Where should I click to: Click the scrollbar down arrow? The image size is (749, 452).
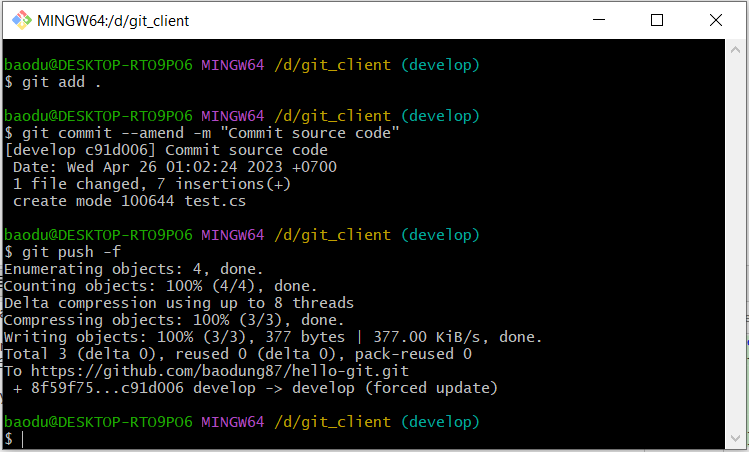(735, 438)
